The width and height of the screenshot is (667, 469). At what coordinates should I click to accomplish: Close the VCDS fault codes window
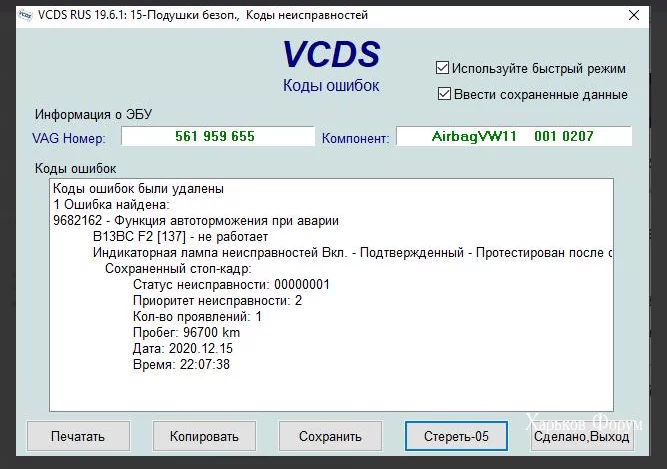[634, 15]
